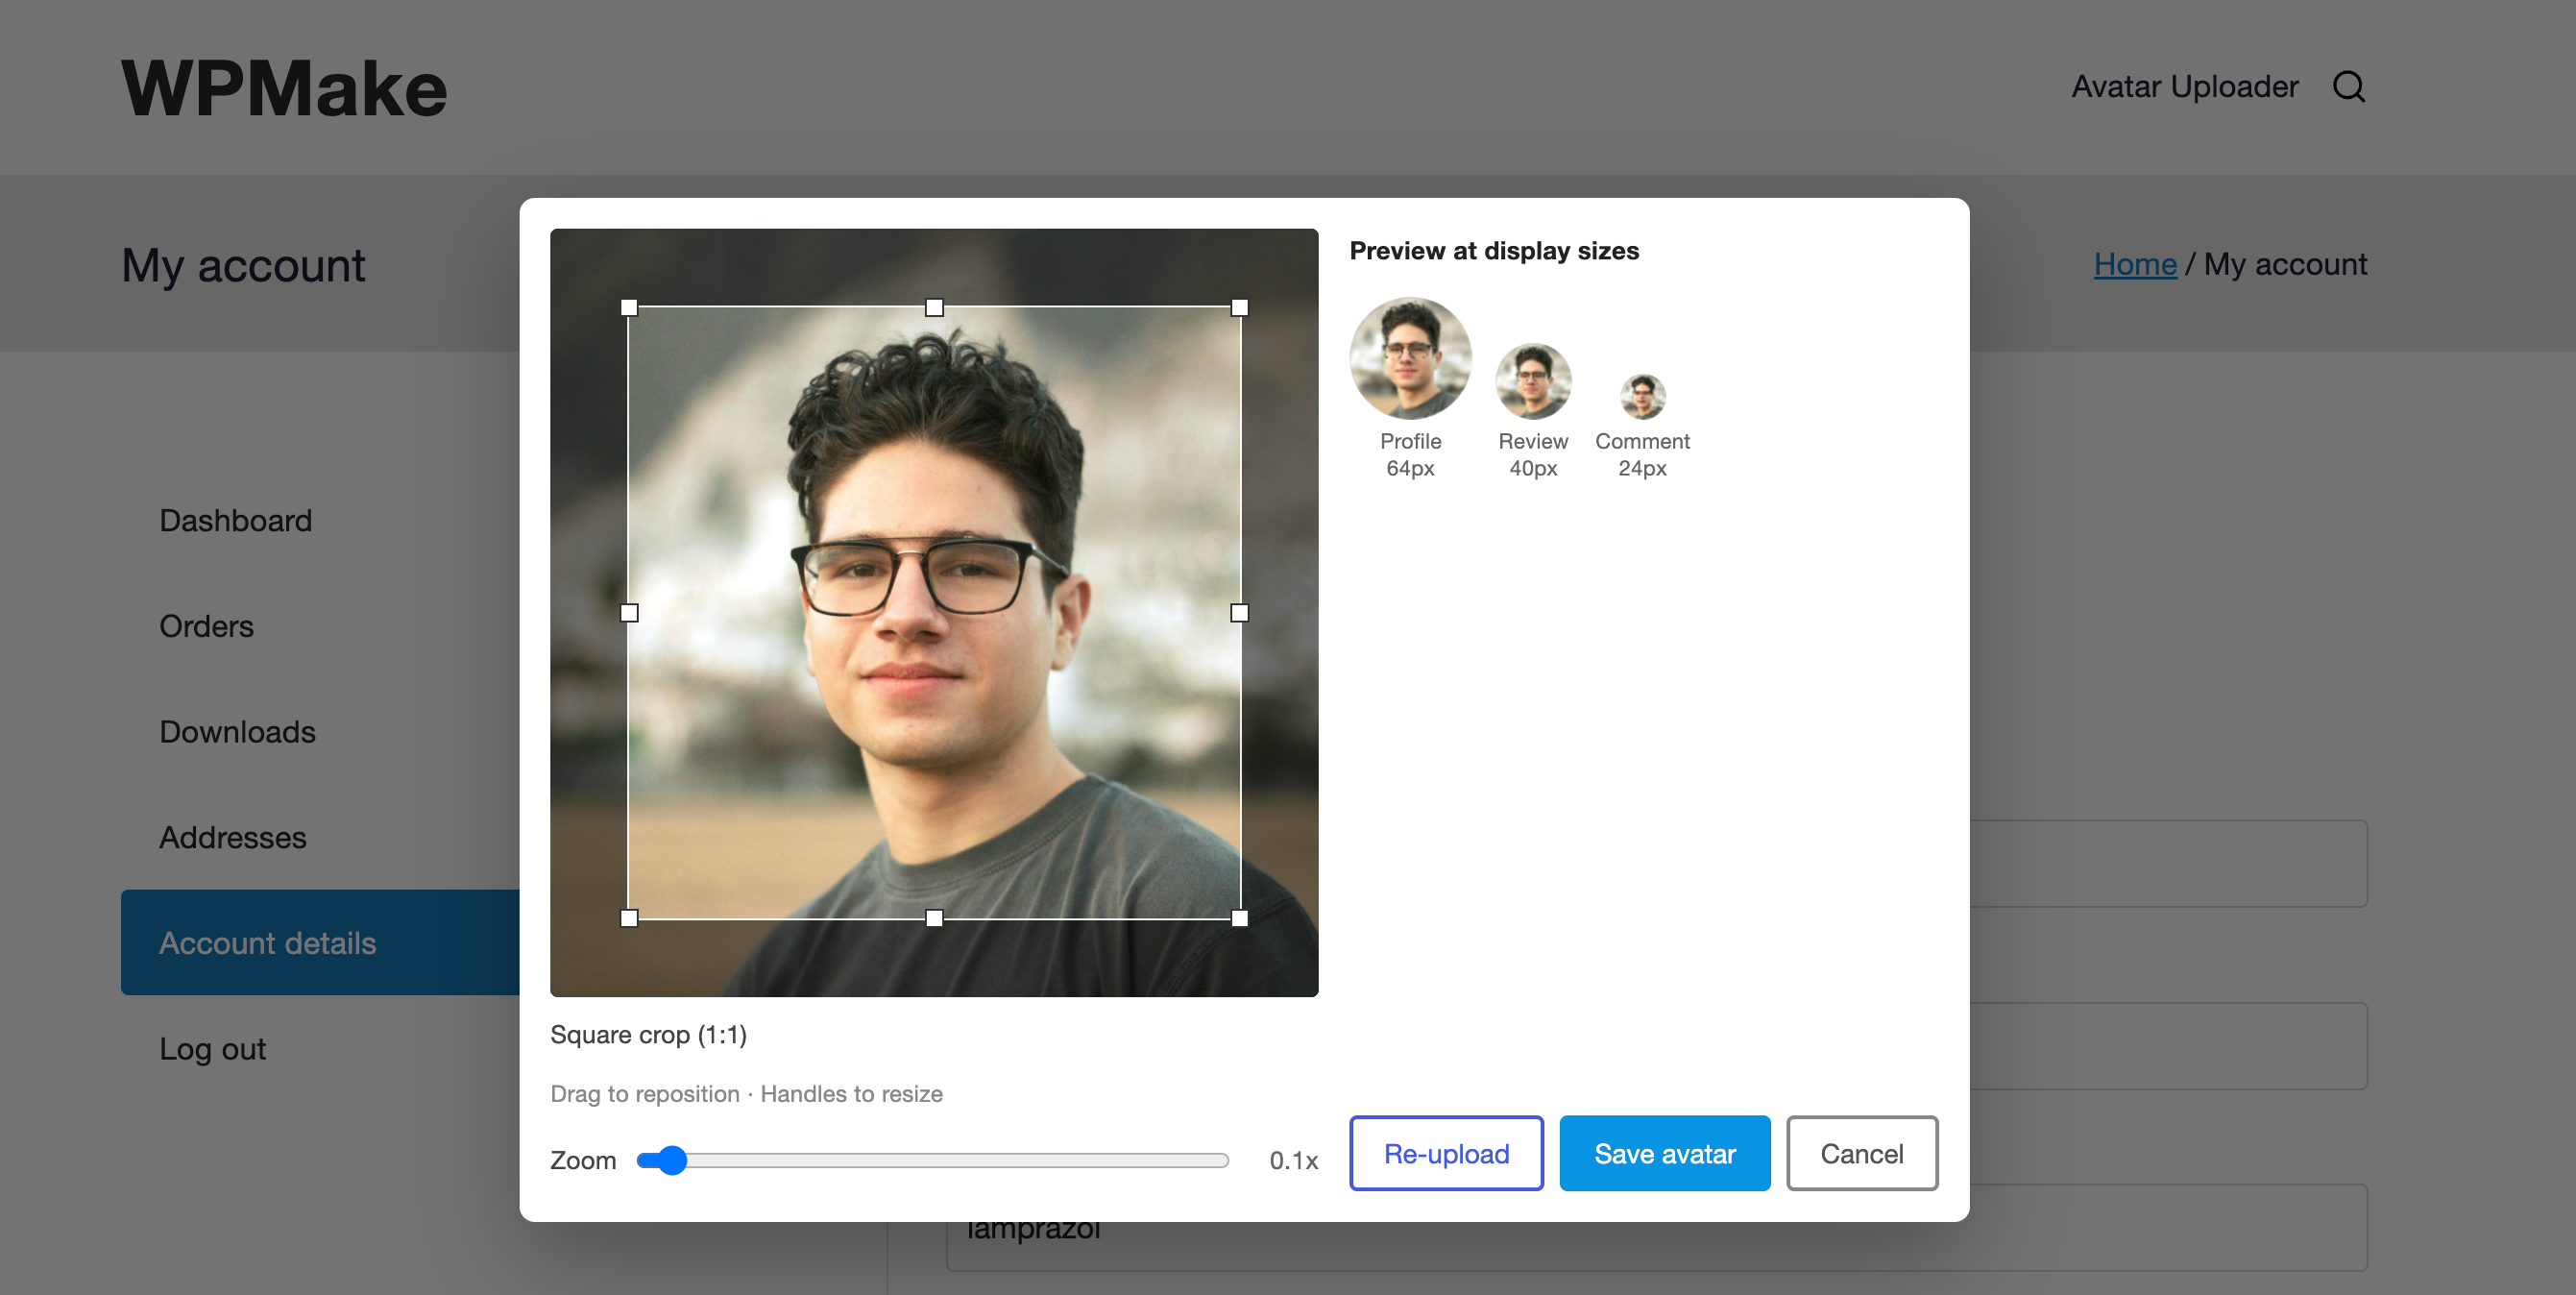Click the bottom-right crop resize handle
Image resolution: width=2576 pixels, height=1295 pixels.
point(1239,918)
